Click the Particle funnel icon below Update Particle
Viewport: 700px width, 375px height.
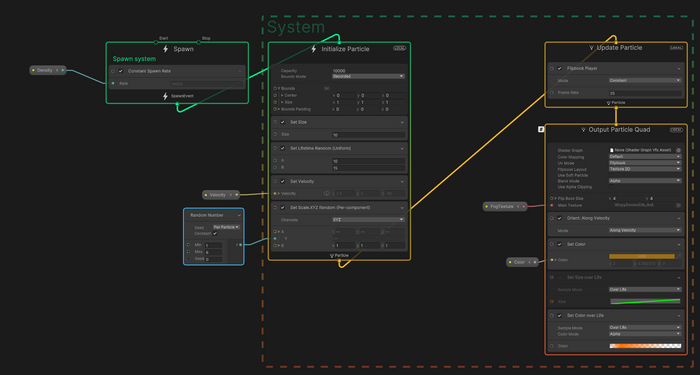coord(609,103)
